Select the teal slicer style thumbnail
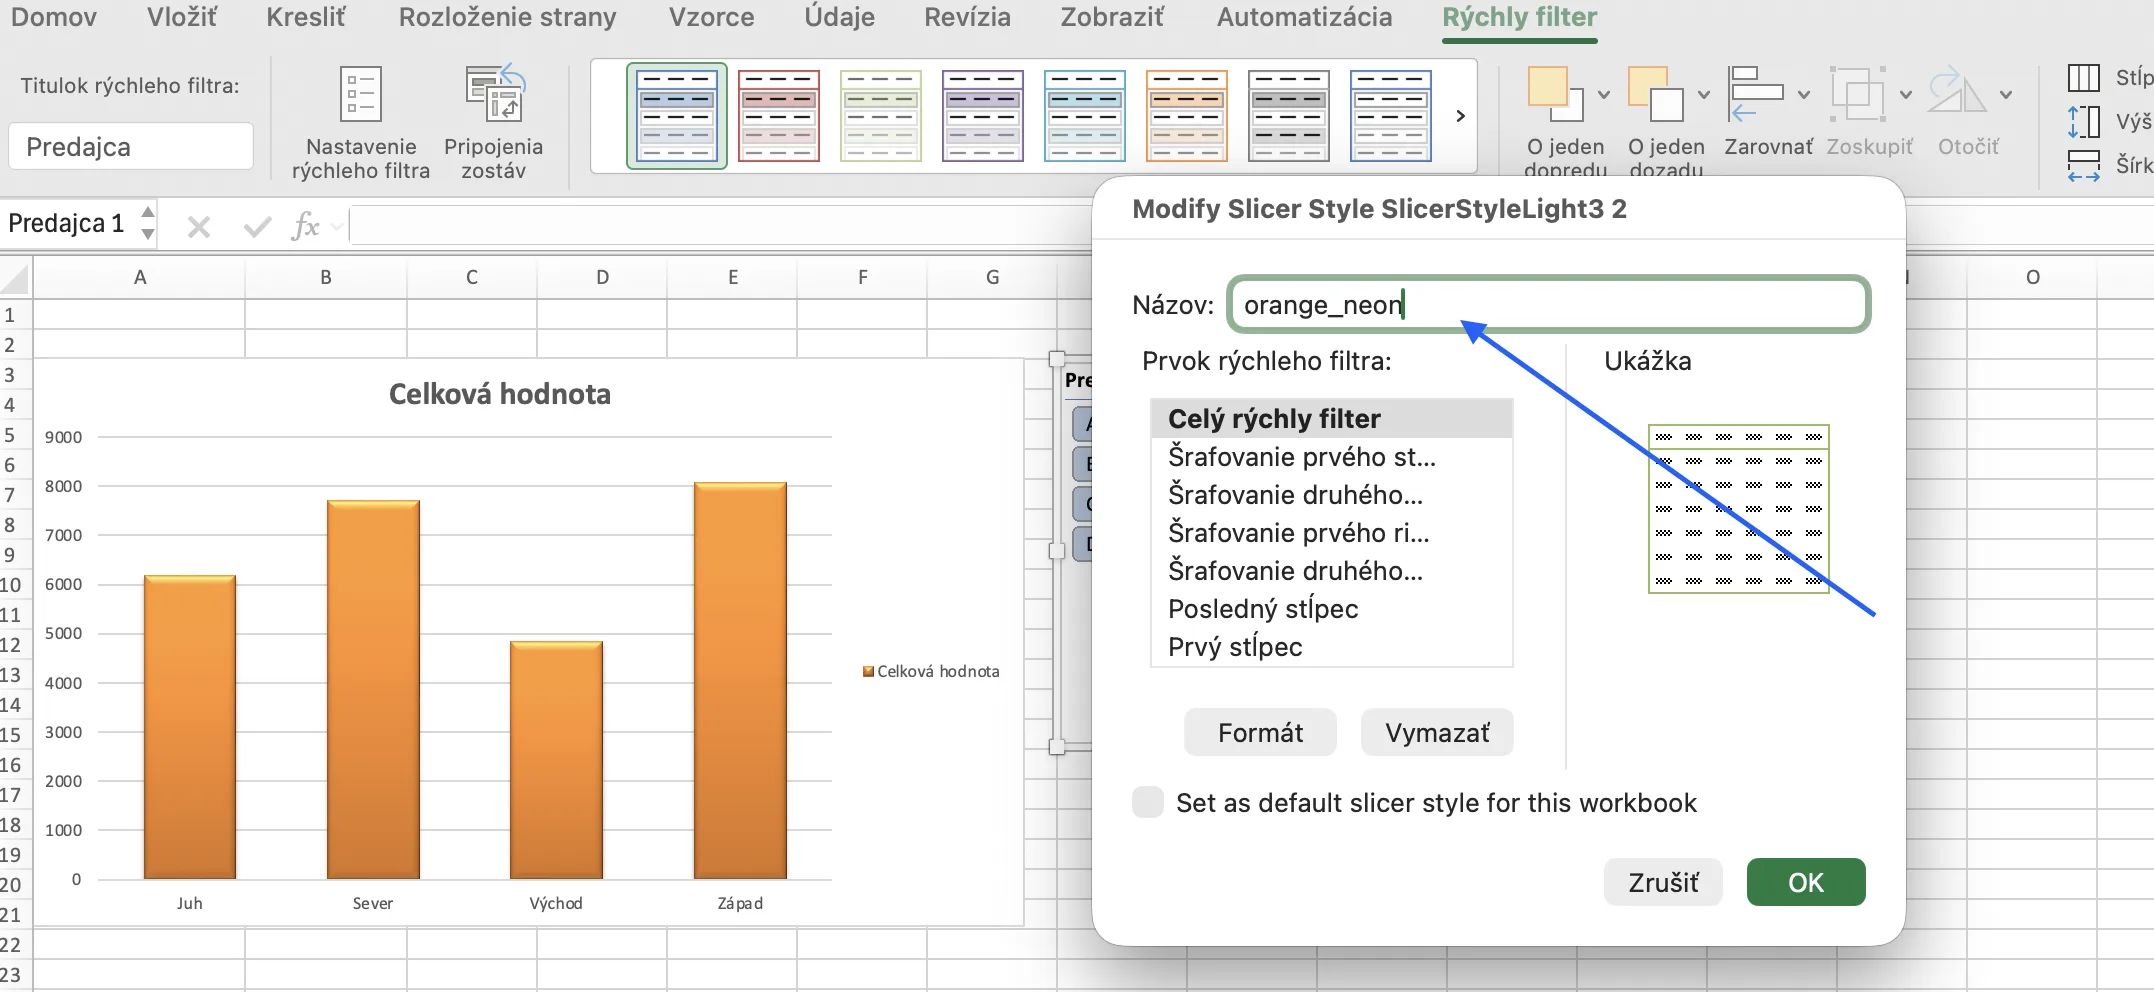The image size is (2154, 992). tap(1085, 116)
